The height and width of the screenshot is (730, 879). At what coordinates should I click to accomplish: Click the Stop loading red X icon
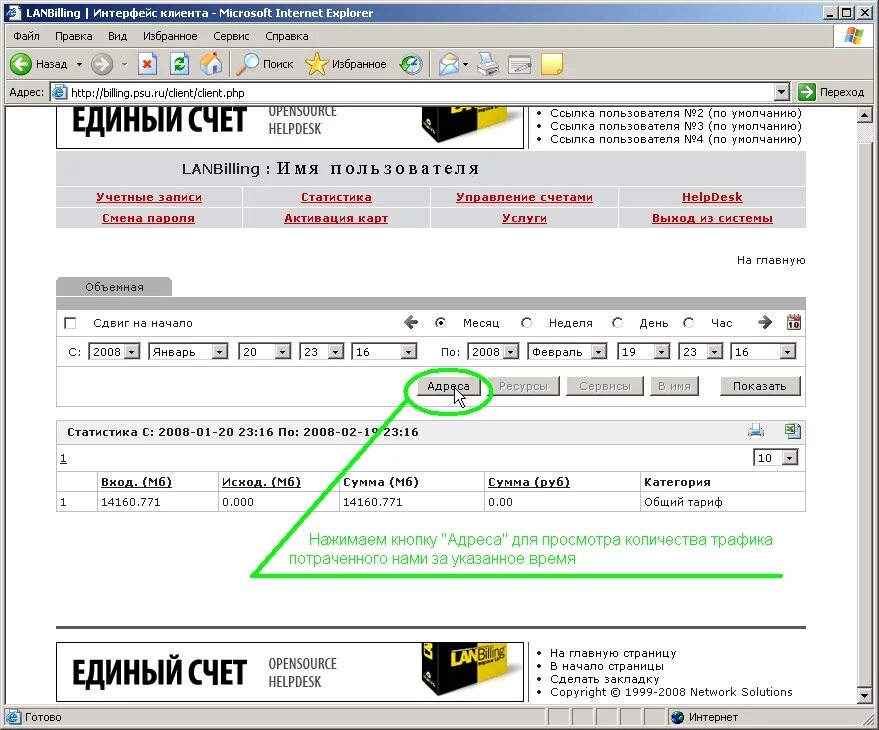click(x=147, y=64)
